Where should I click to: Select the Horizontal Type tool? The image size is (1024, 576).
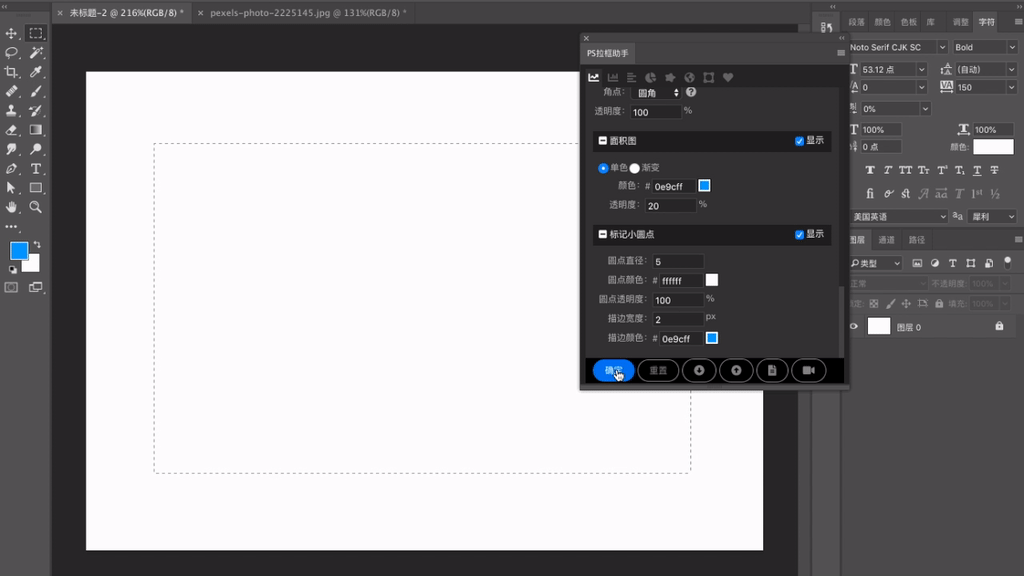[x=36, y=169]
